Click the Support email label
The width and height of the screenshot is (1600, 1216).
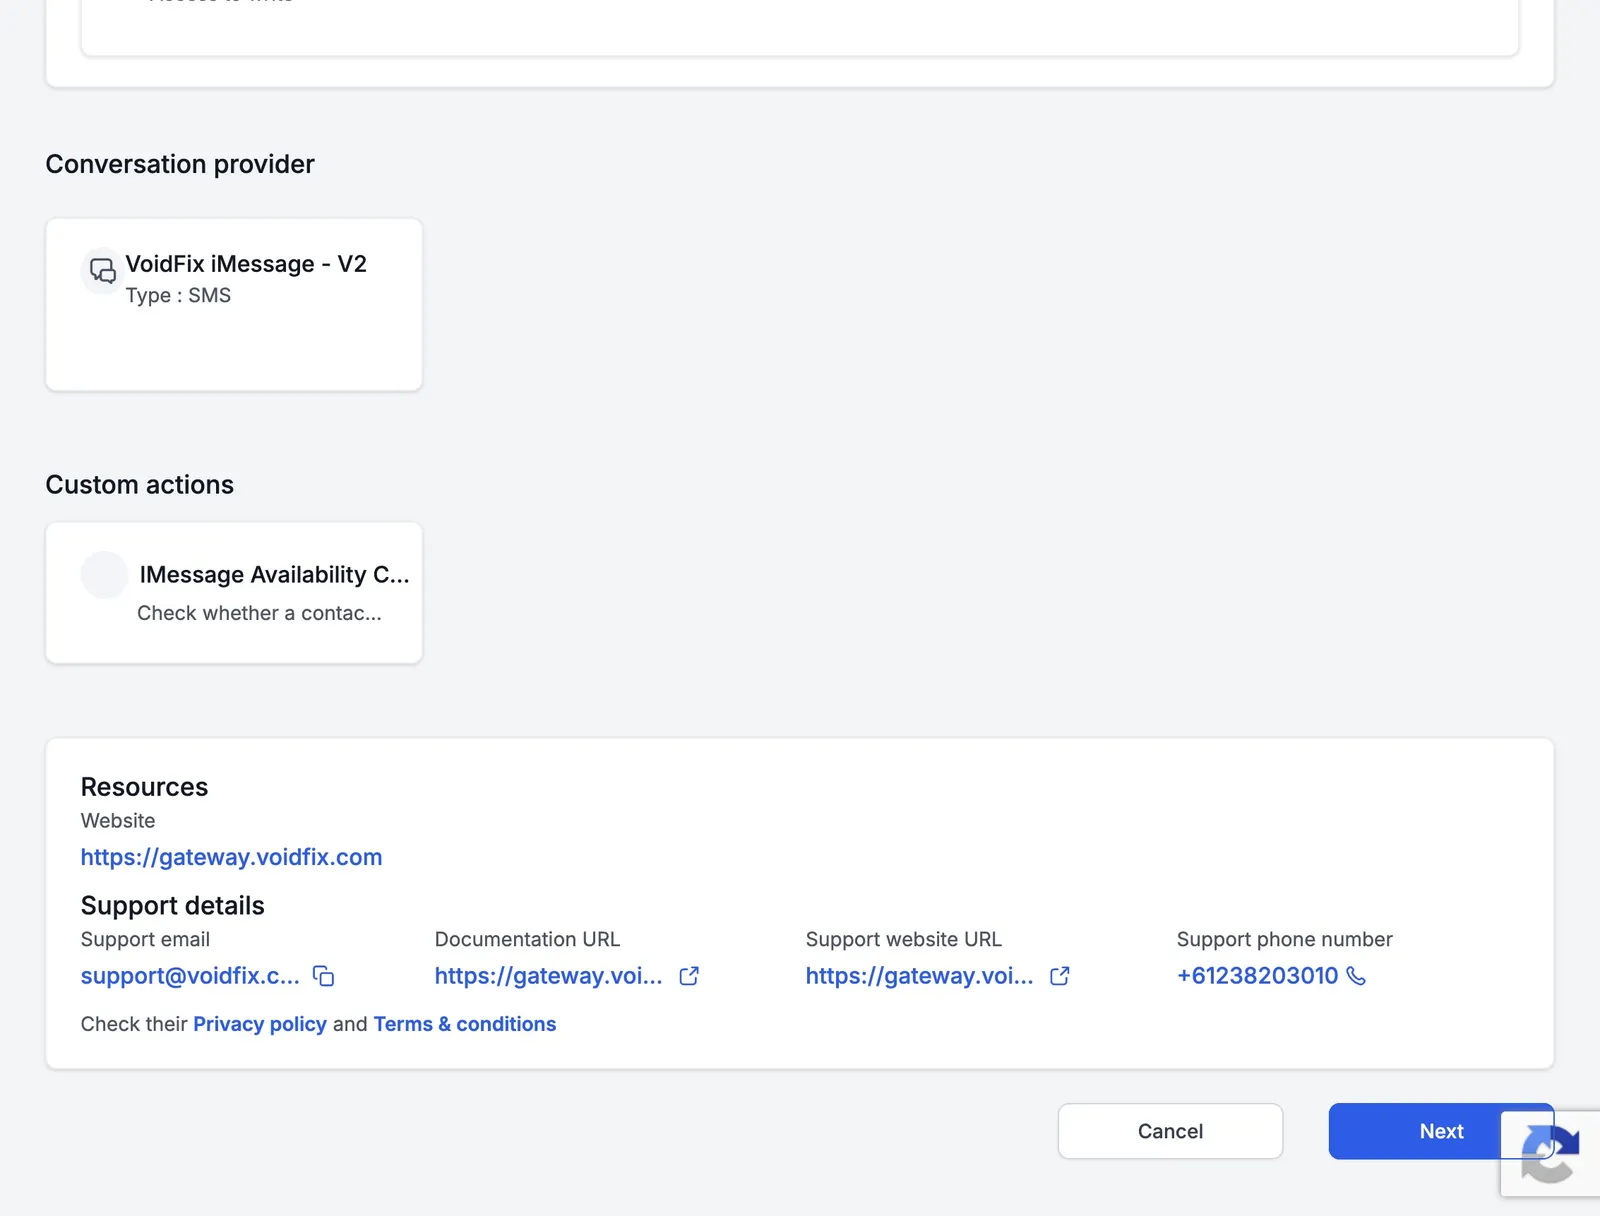coord(145,940)
